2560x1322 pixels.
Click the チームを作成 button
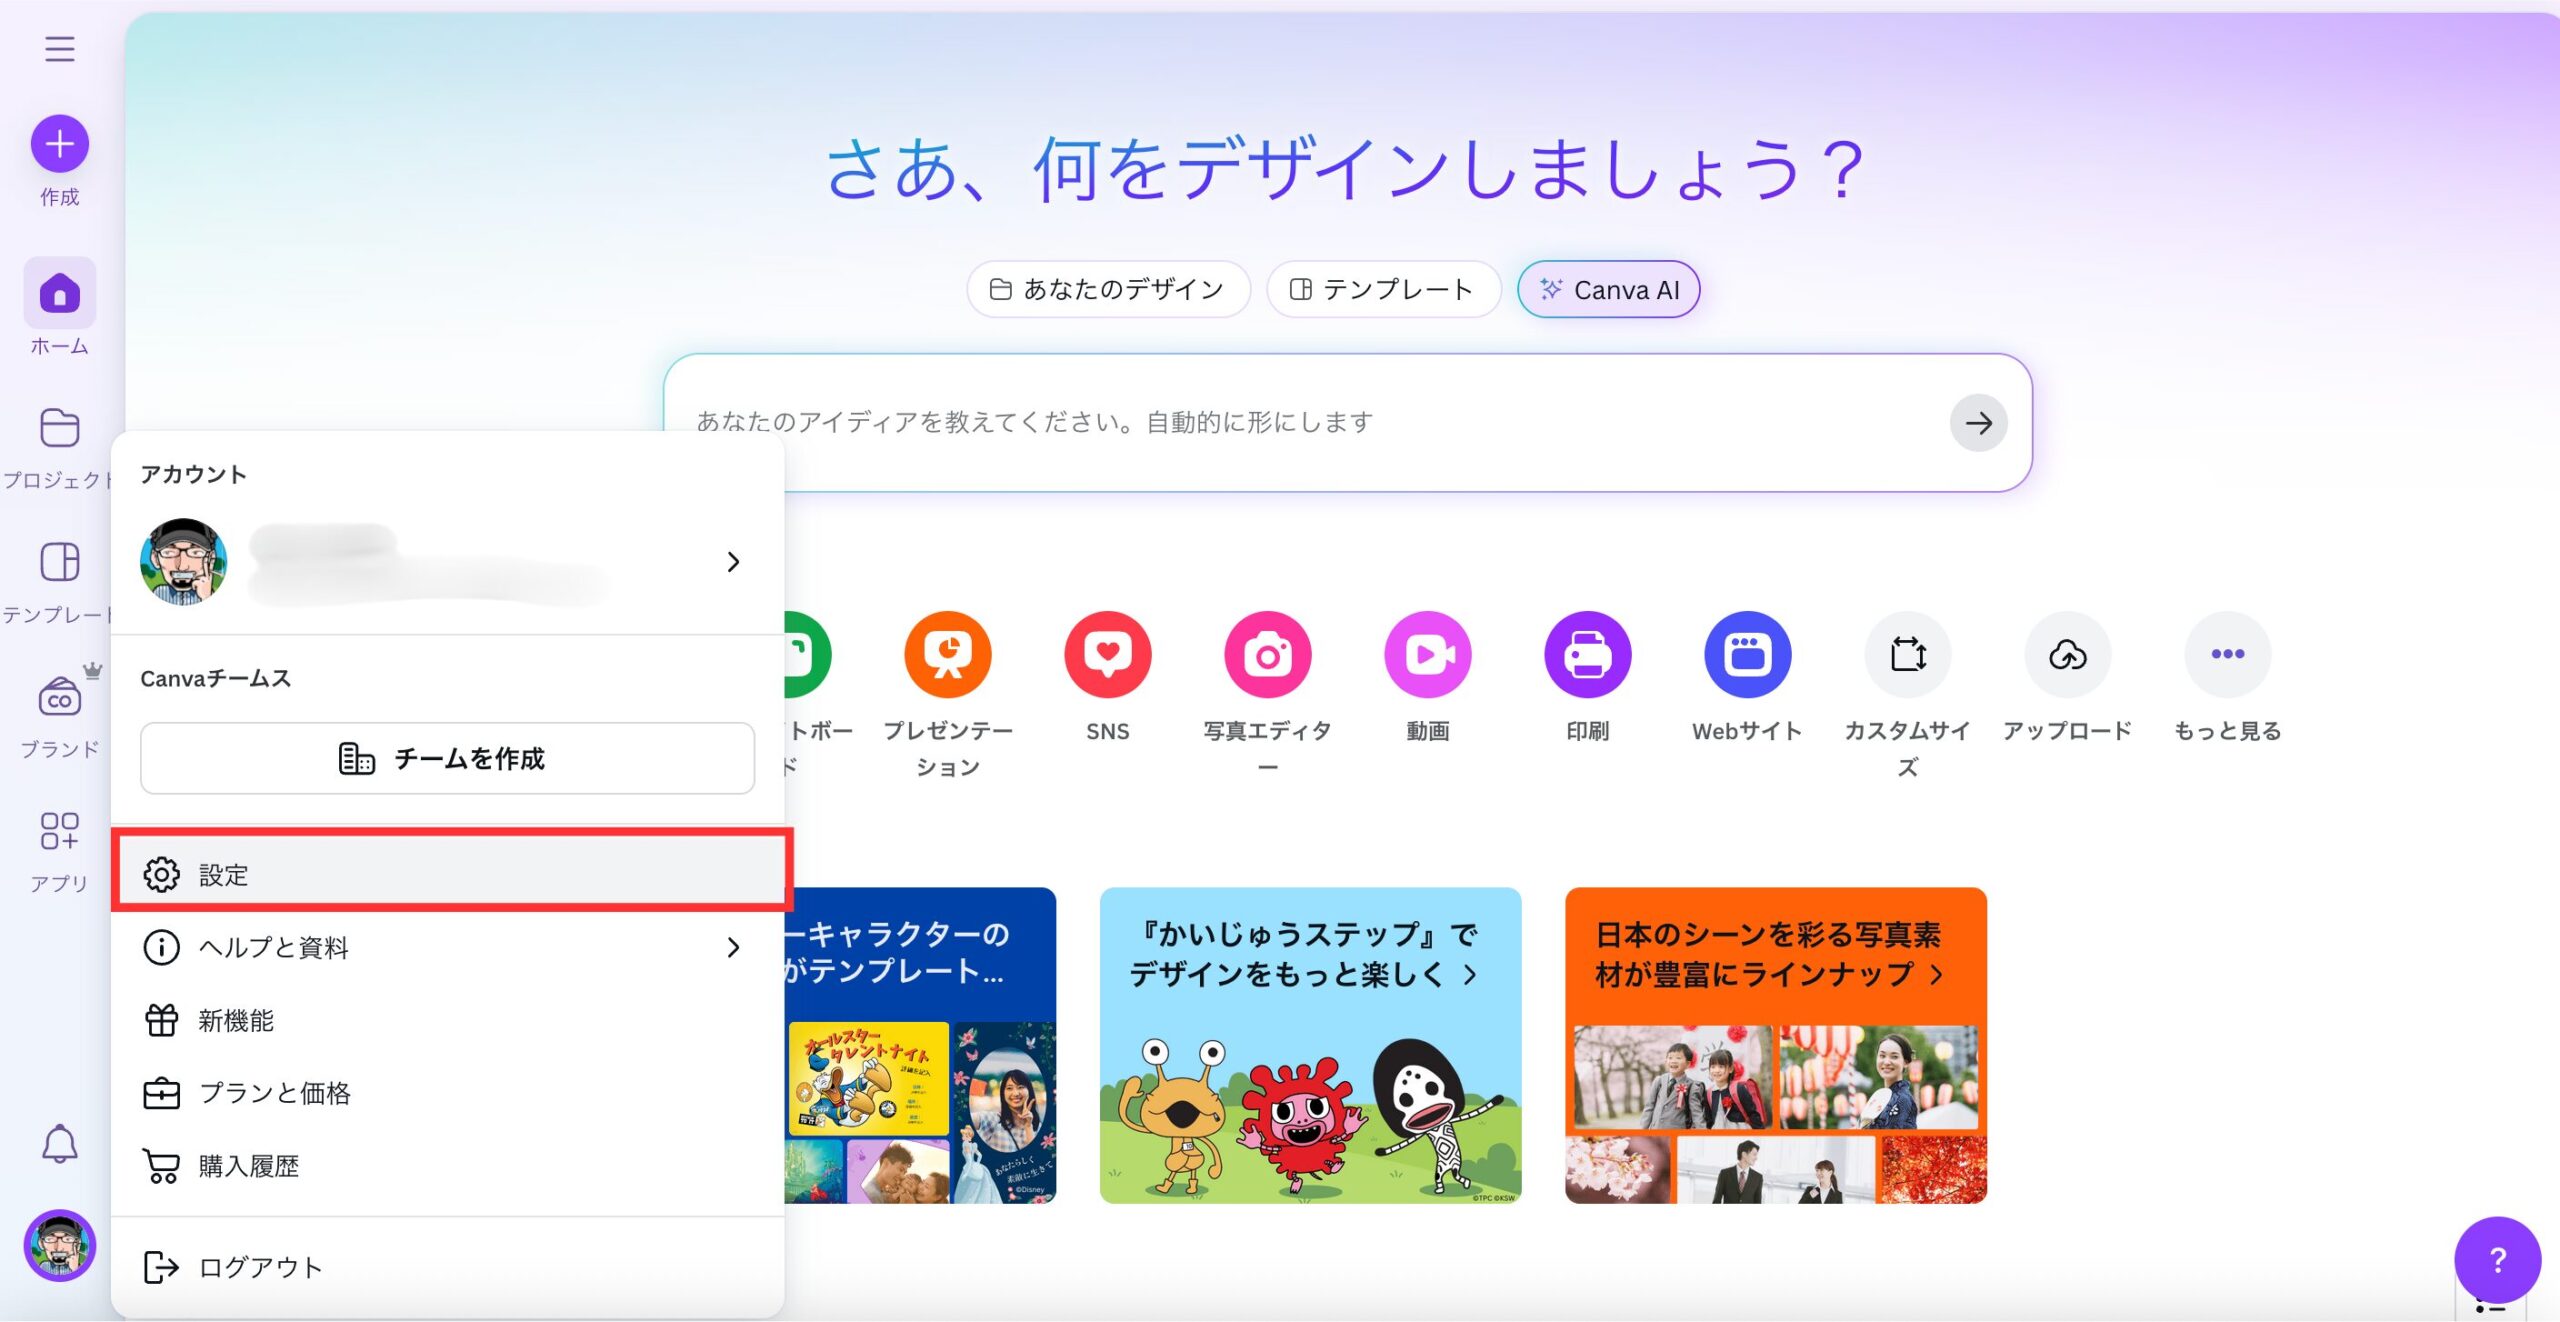pyautogui.click(x=447, y=758)
